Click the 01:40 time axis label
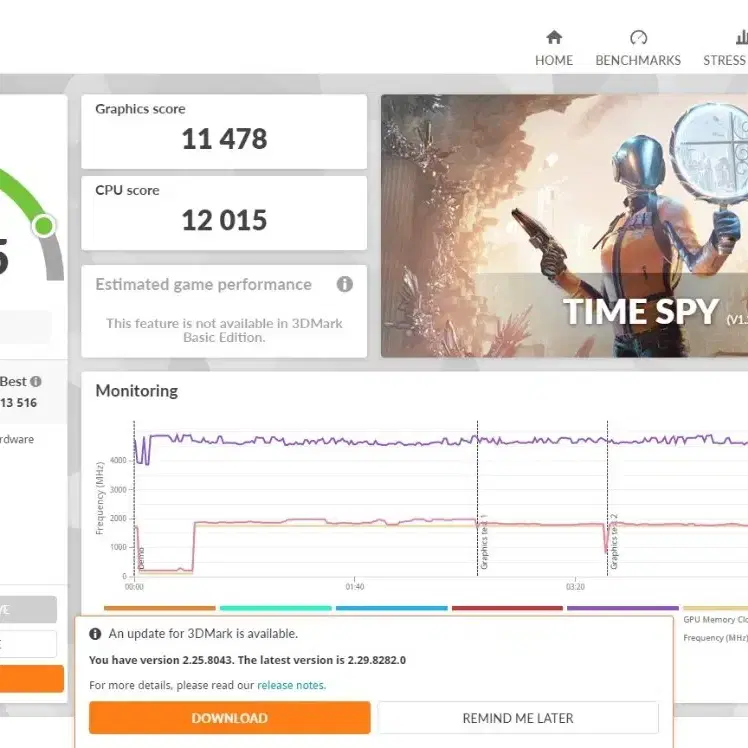The height and width of the screenshot is (748, 748). pyautogui.click(x=355, y=587)
